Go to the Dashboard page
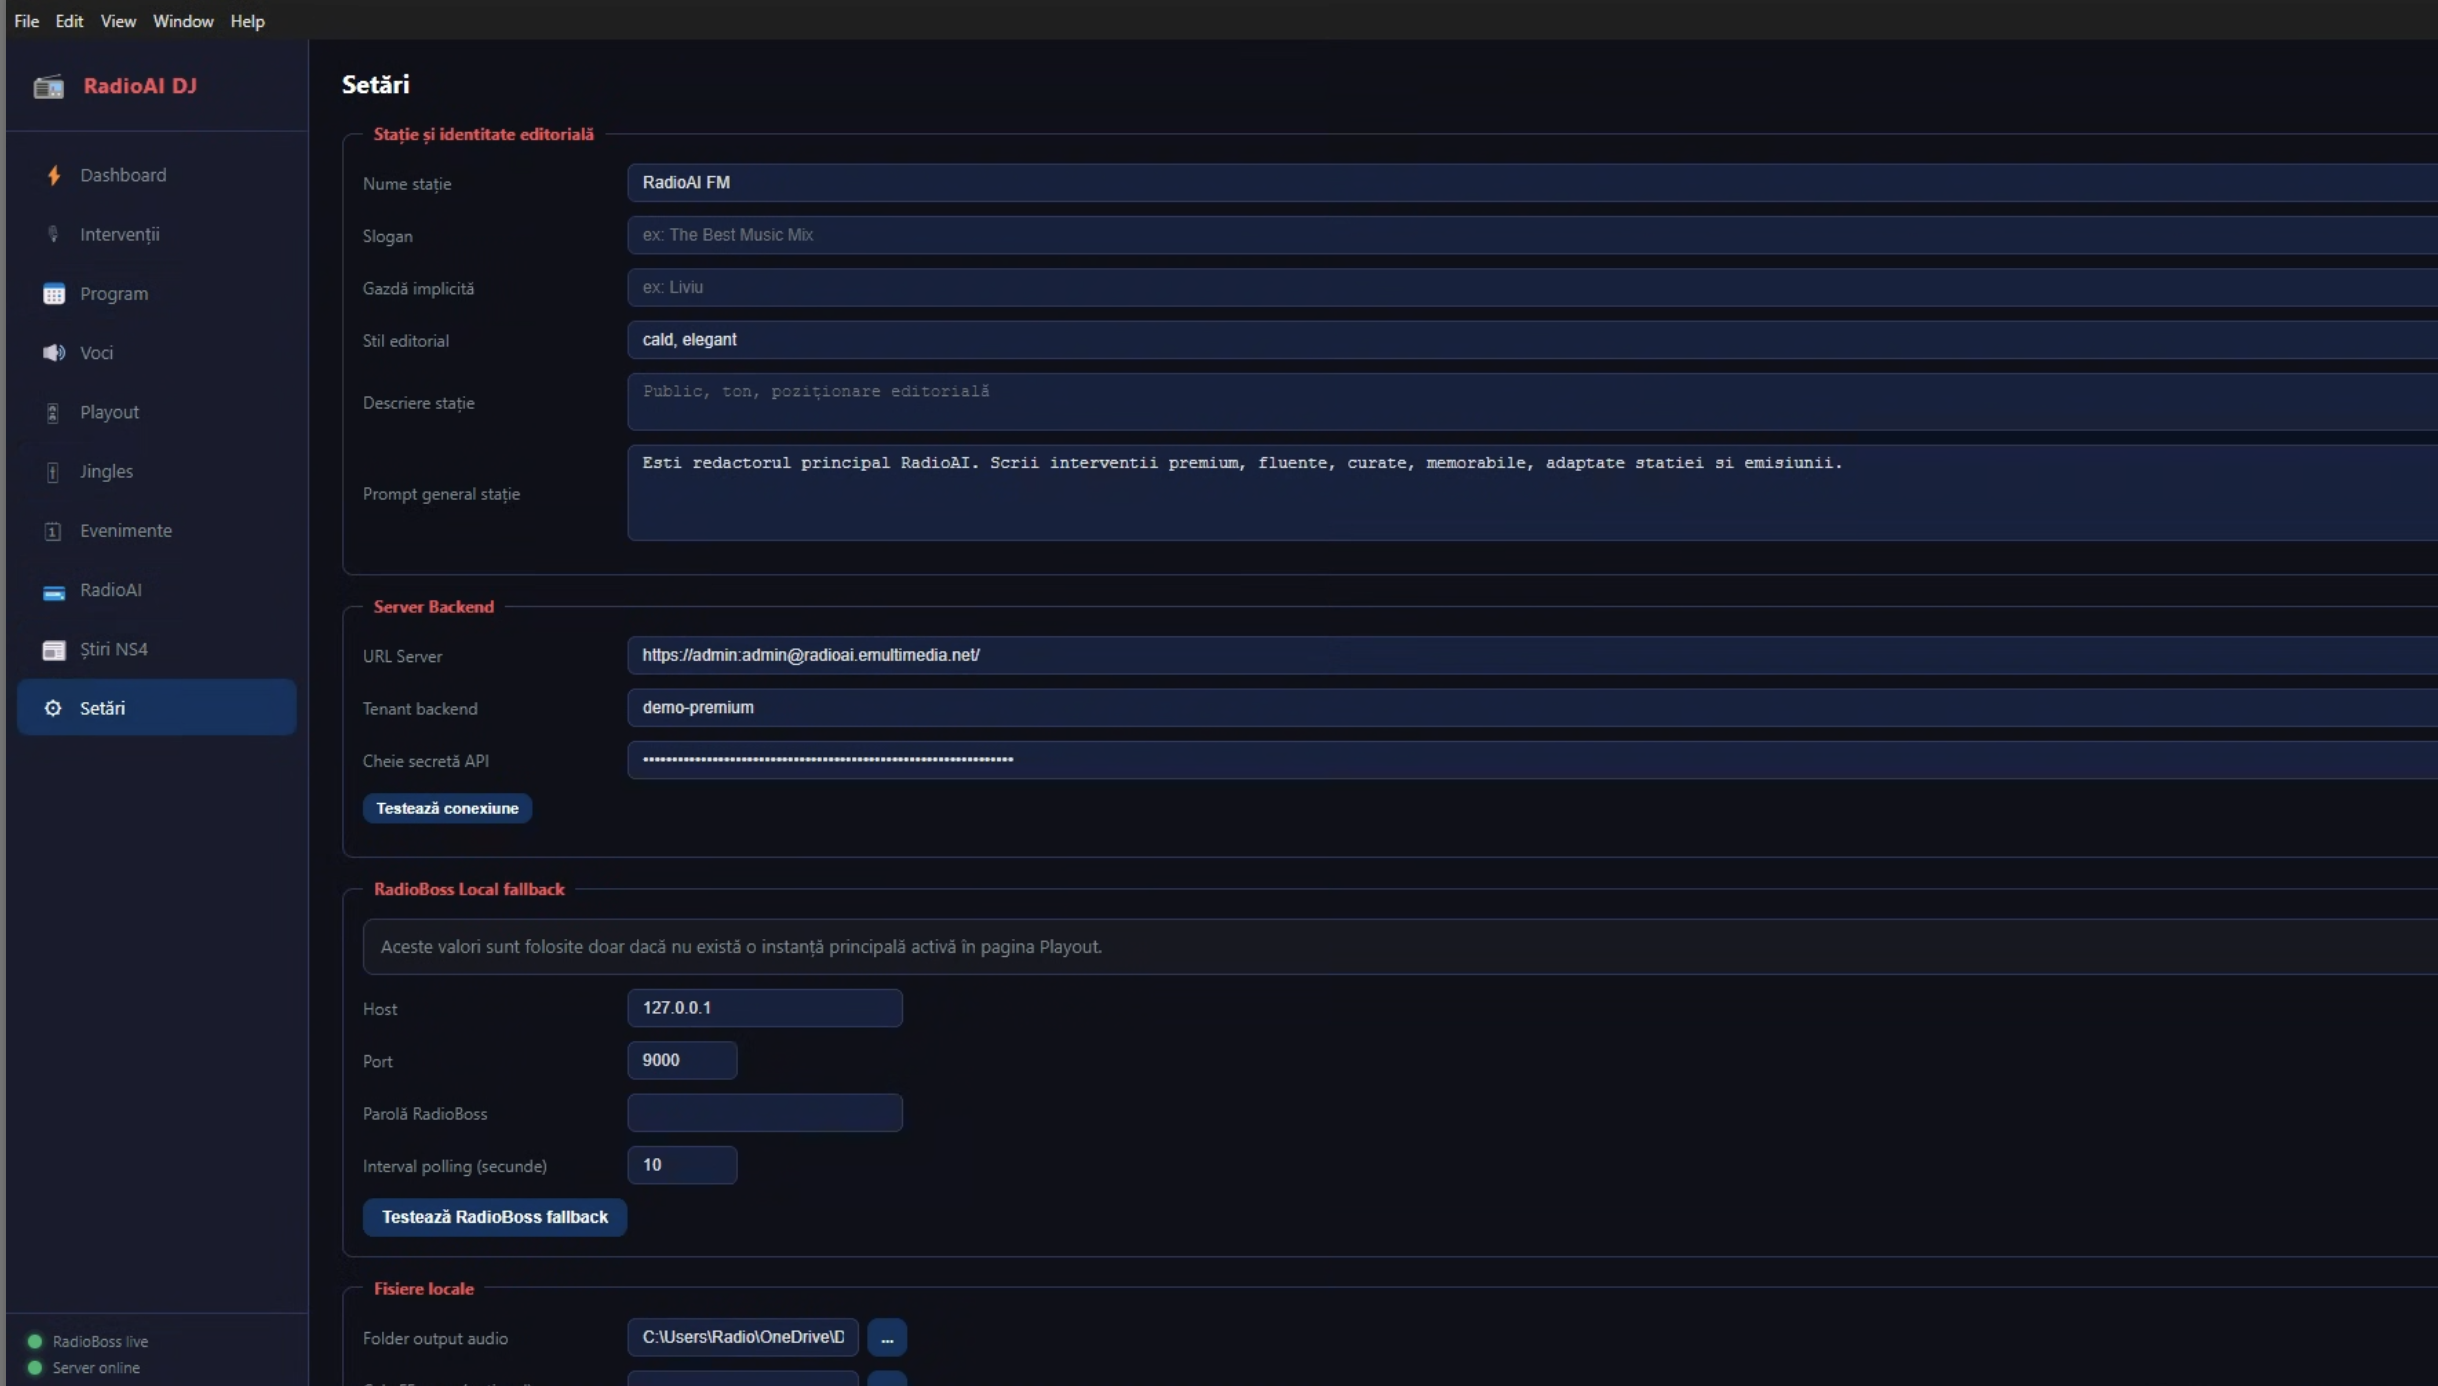2438x1386 pixels. pyautogui.click(x=157, y=175)
